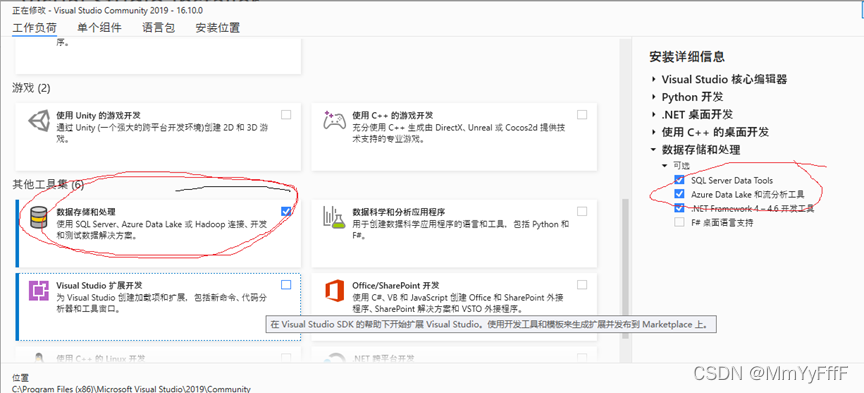Collapse the 可选 optional components list
This screenshot has height=393, width=864.
point(665,165)
